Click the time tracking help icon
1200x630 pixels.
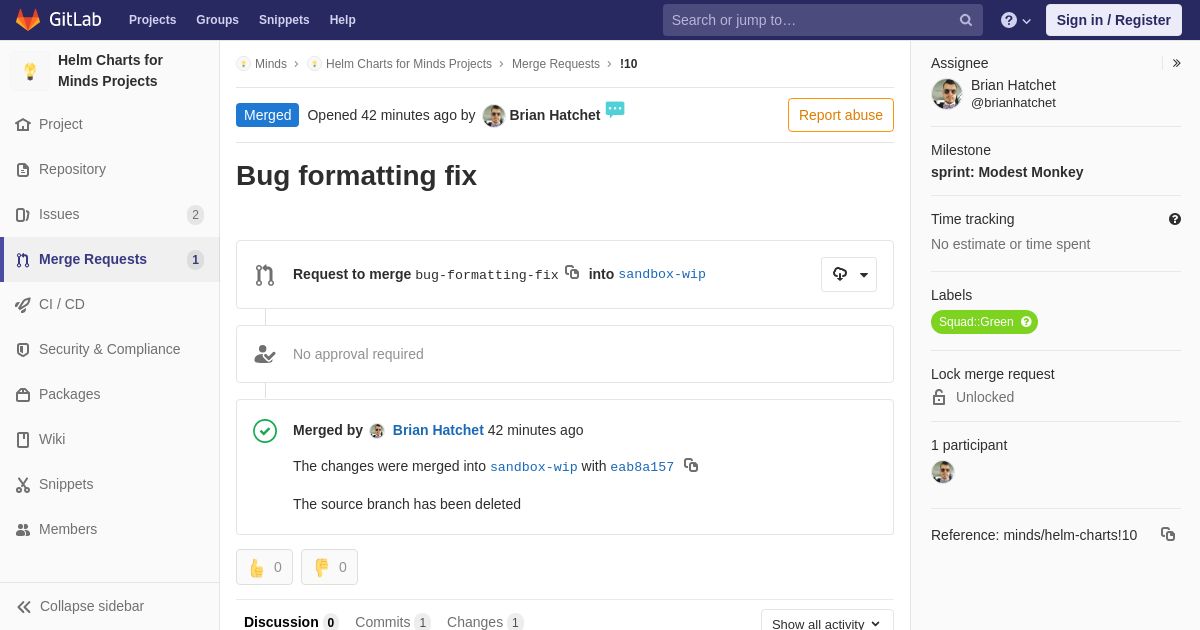click(x=1175, y=219)
